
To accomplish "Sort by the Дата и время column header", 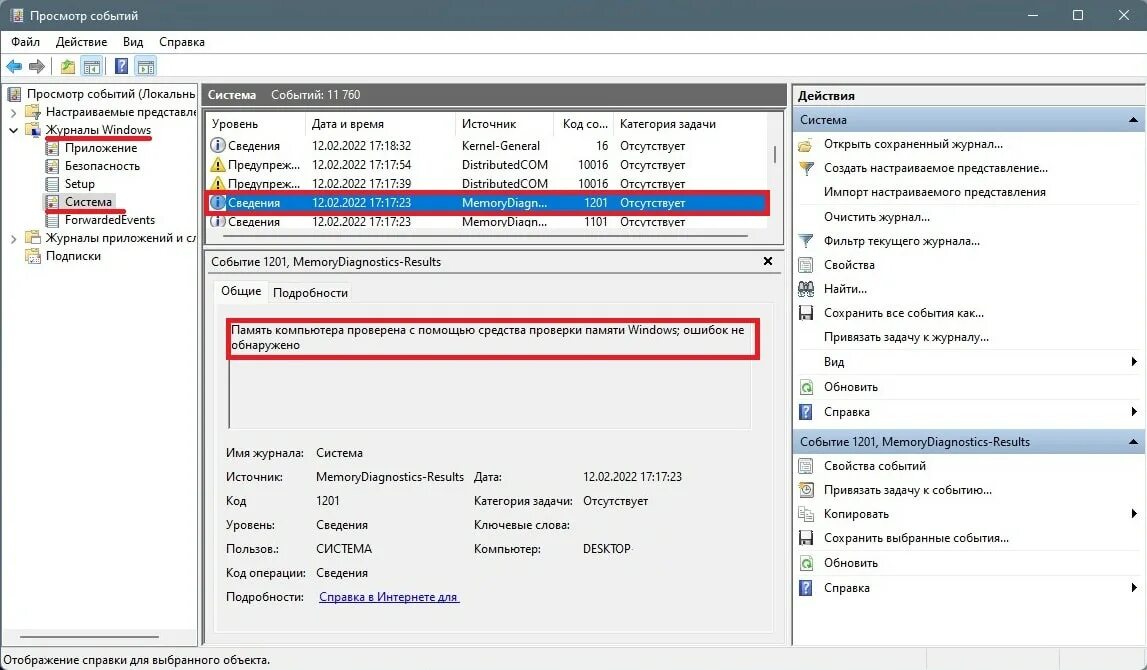I will tap(380, 124).
